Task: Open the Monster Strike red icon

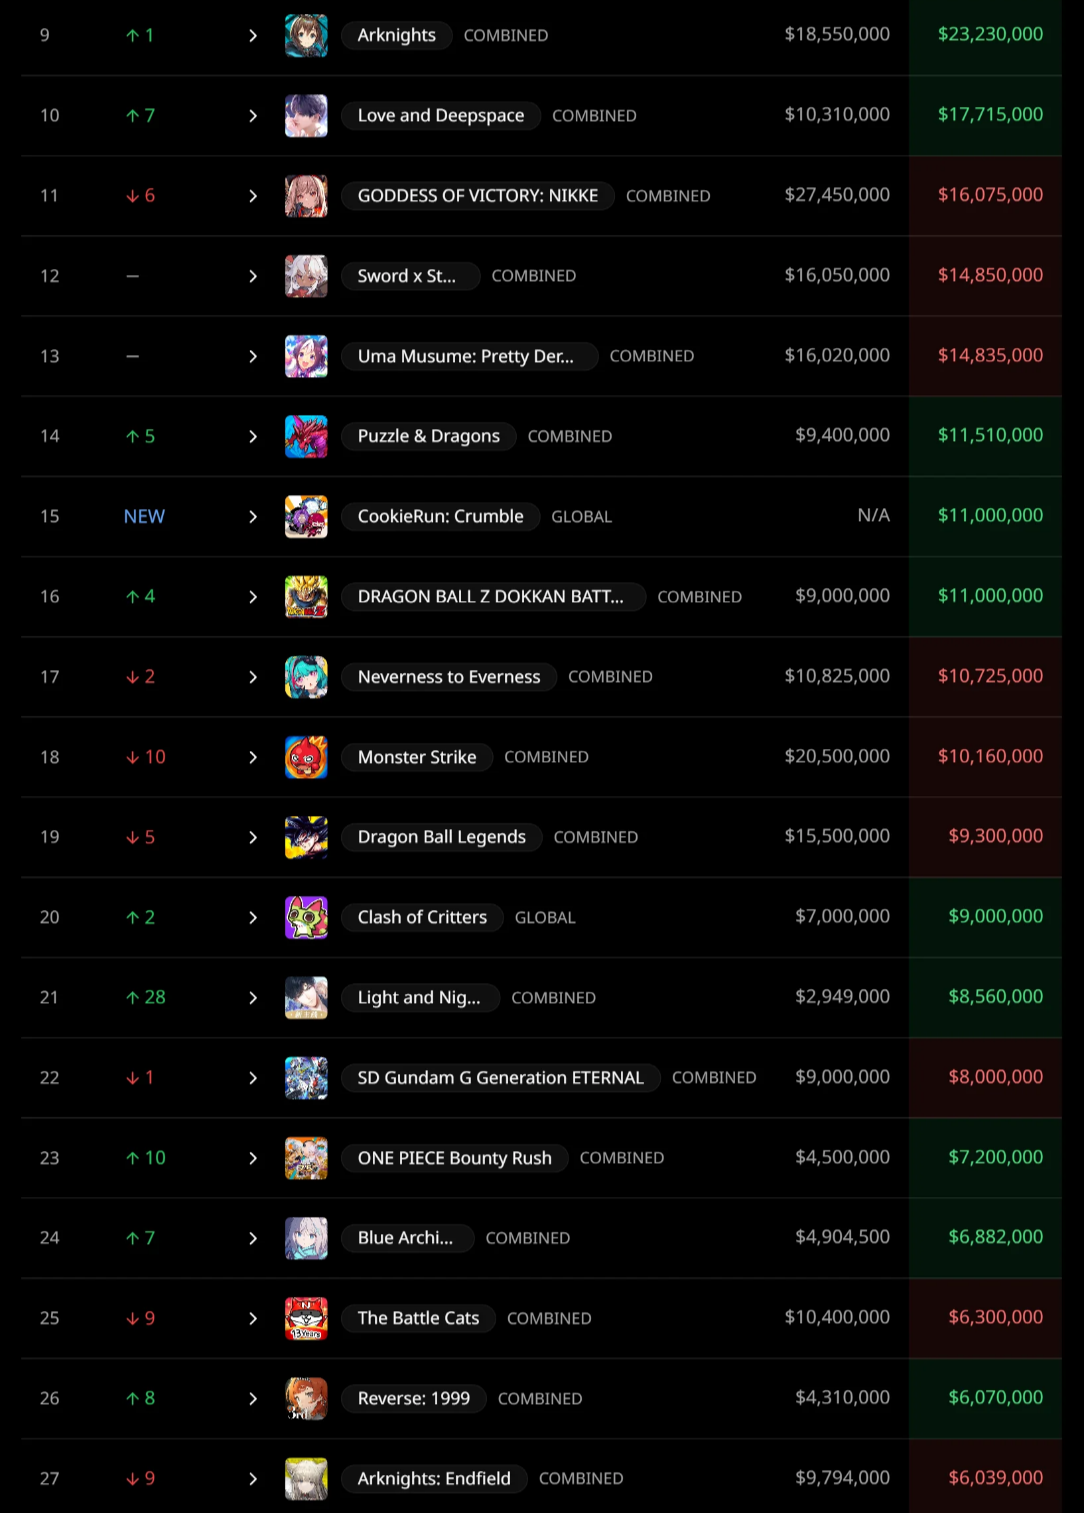Action: pos(306,757)
